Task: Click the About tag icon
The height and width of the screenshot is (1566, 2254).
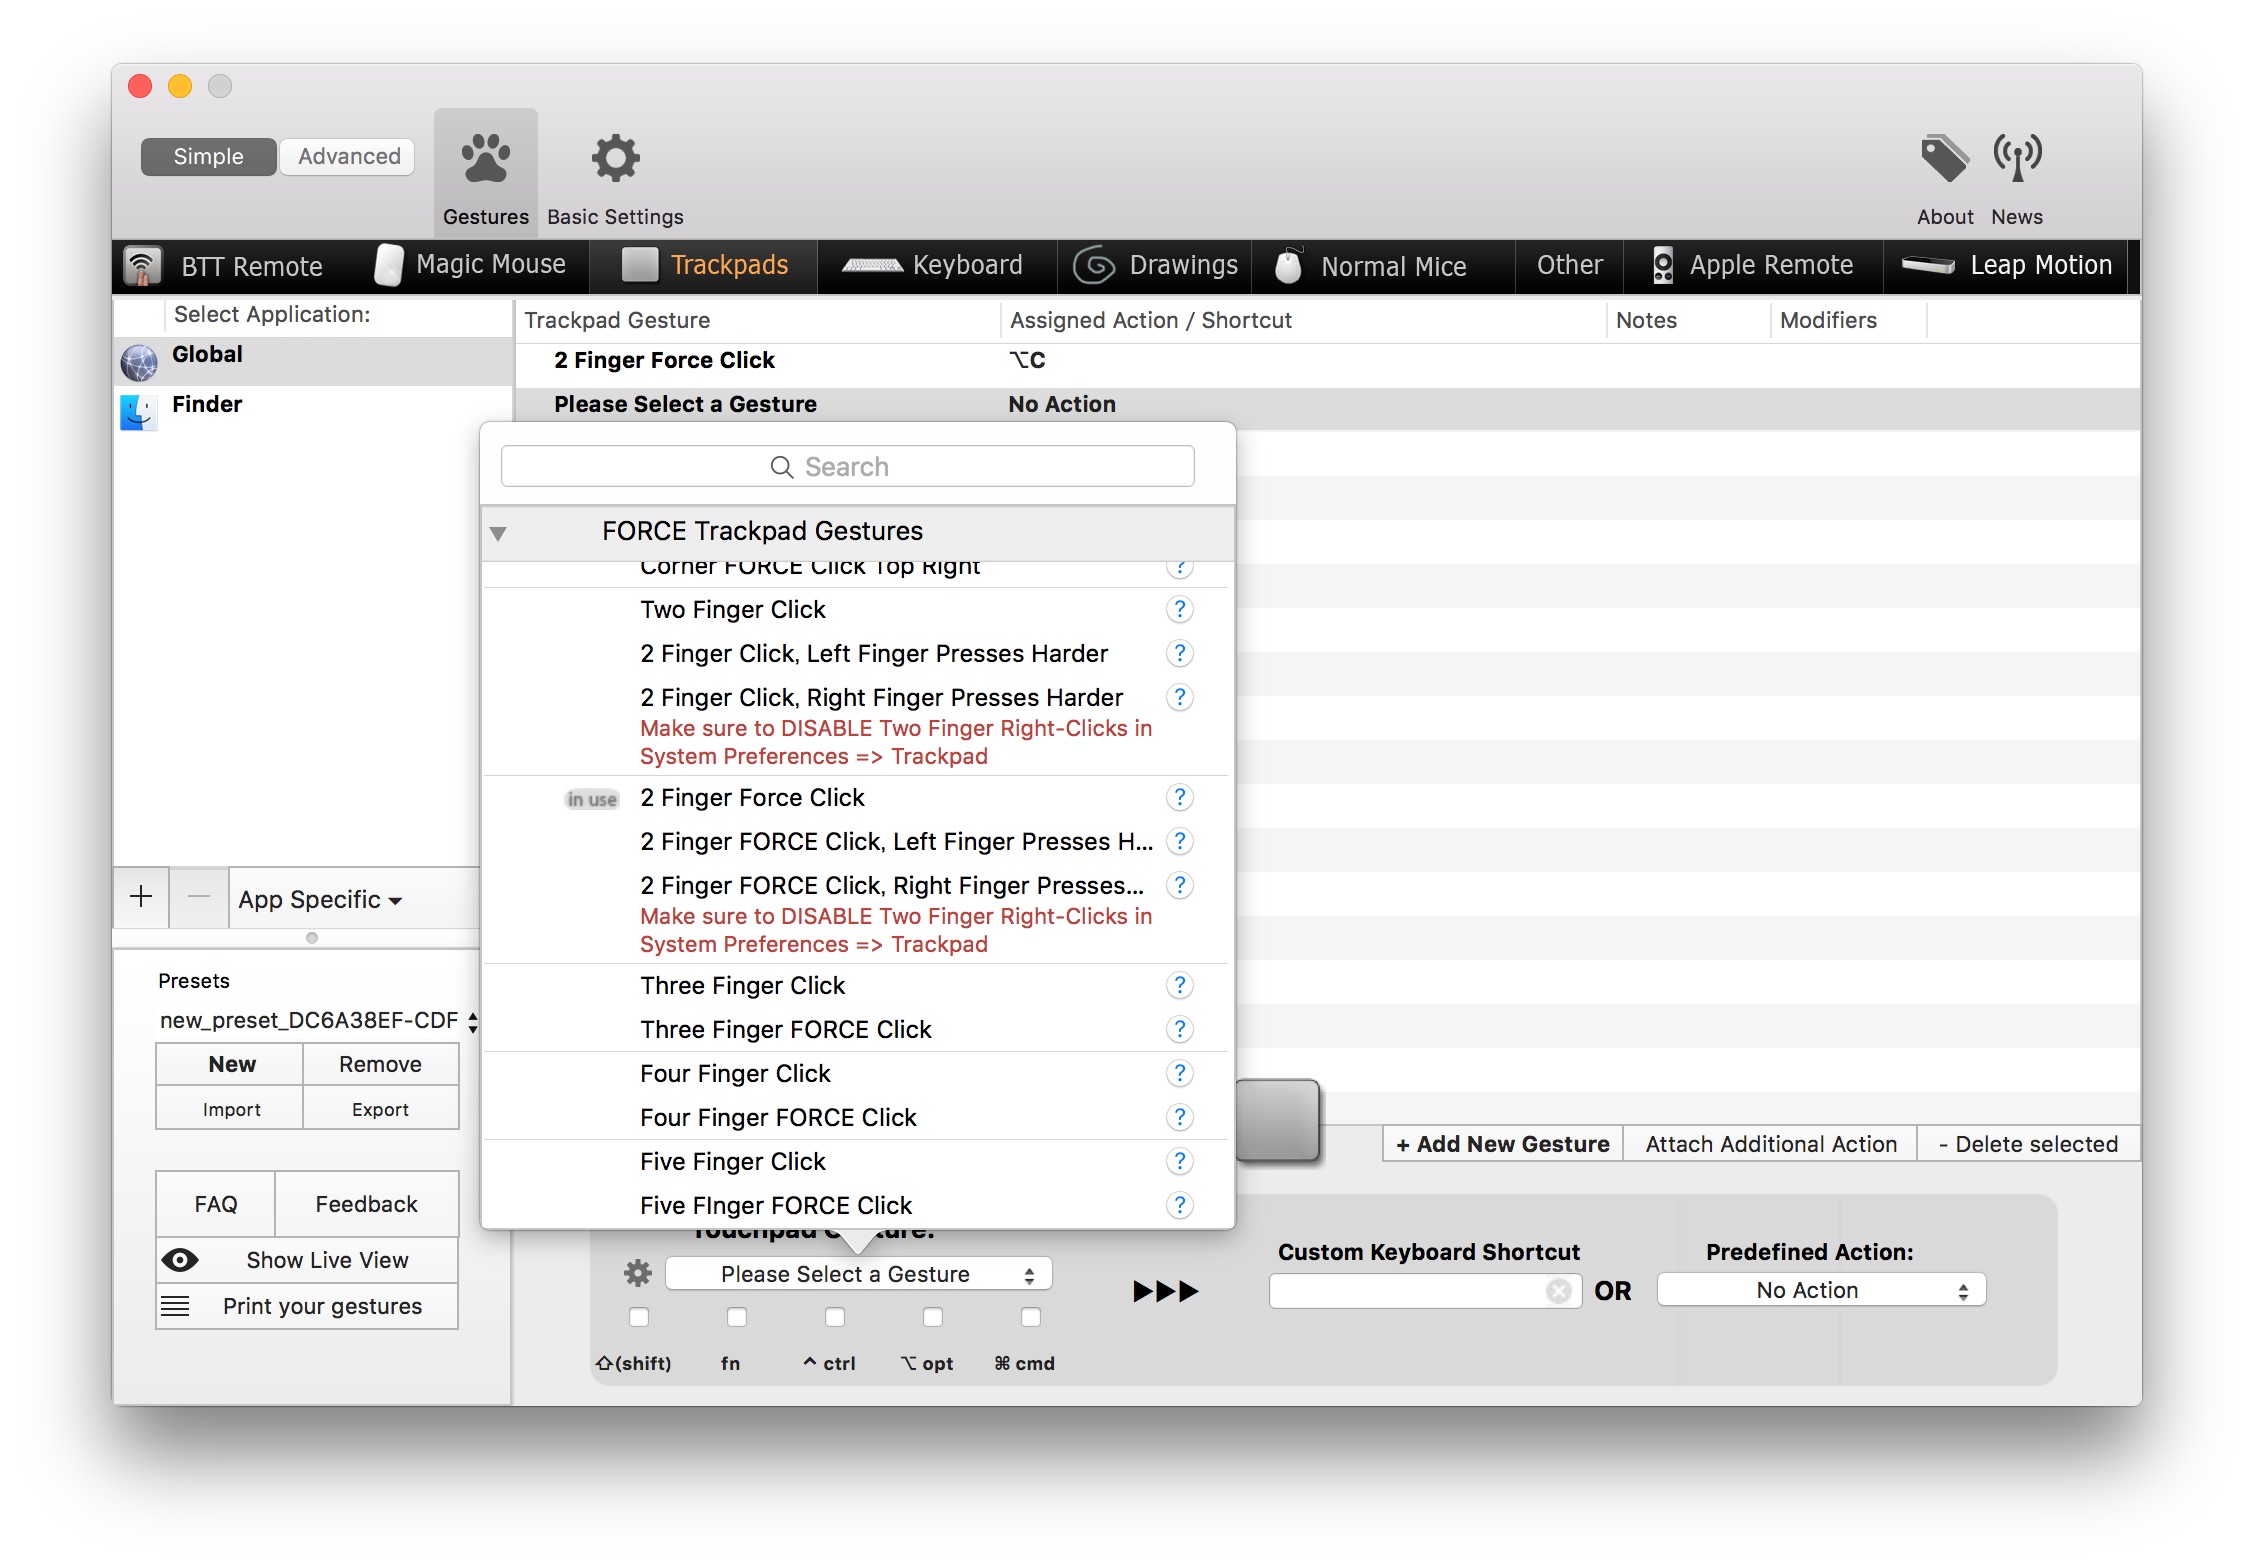Action: coord(1944,160)
